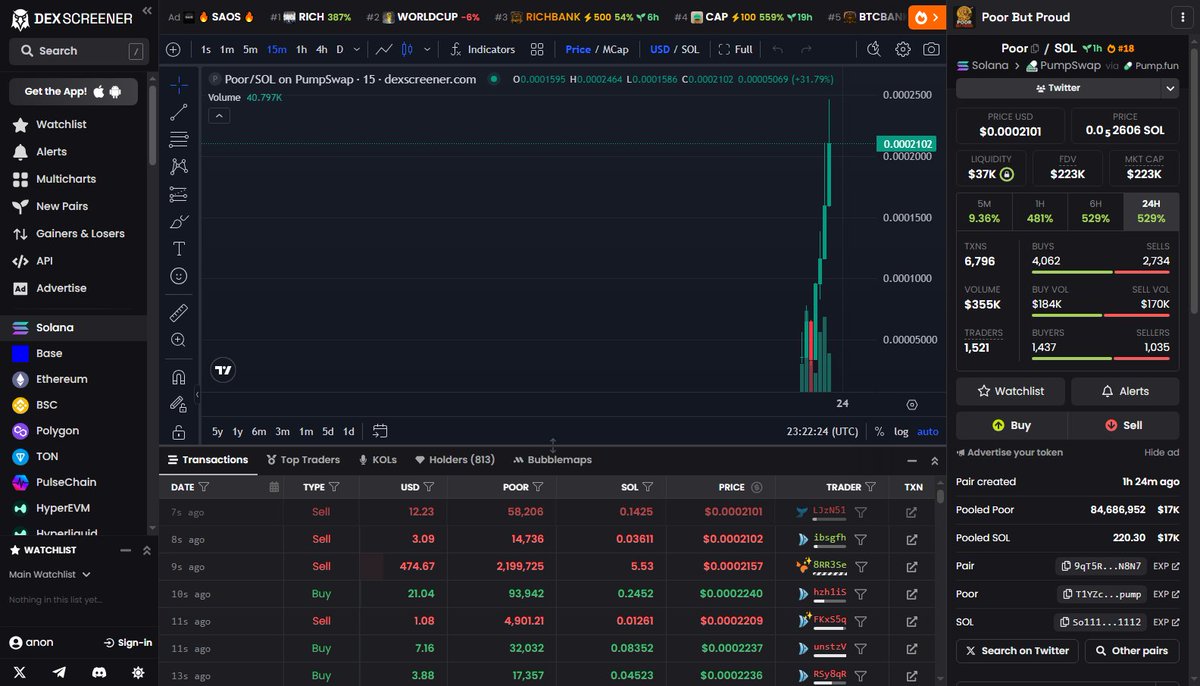Click the Search input field

click(x=78, y=50)
